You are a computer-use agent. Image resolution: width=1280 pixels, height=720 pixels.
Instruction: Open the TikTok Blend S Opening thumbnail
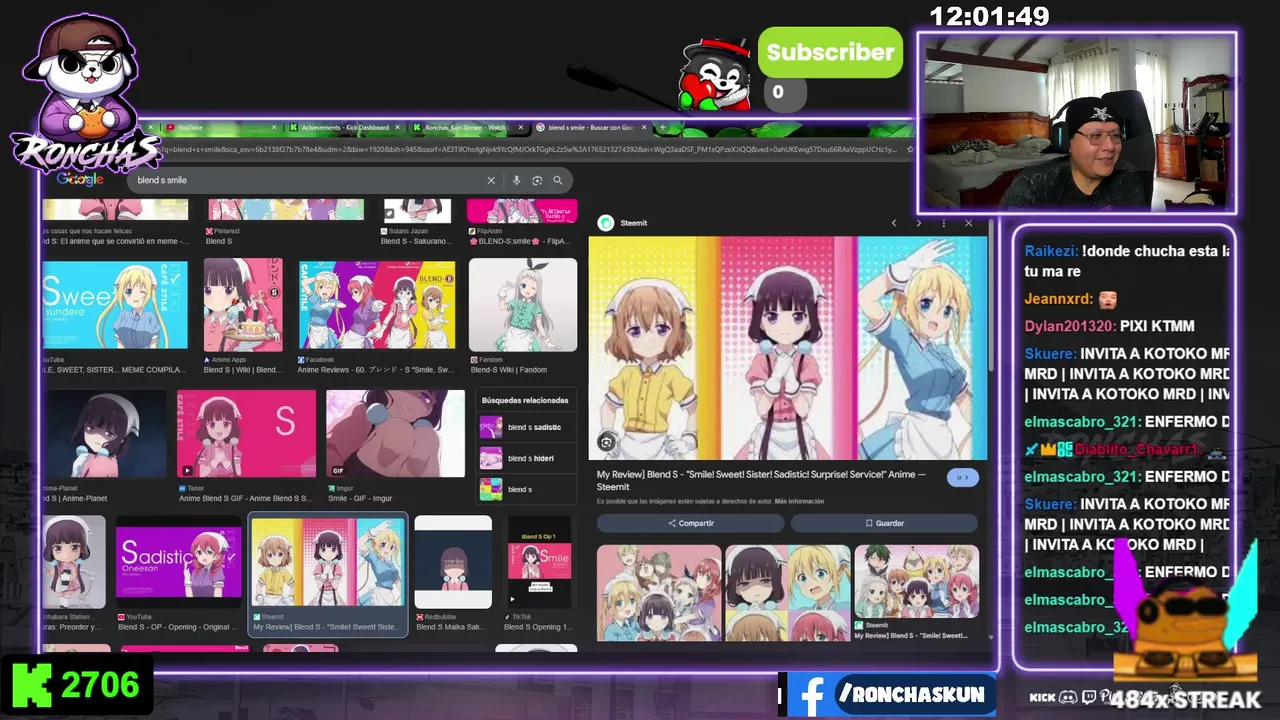tap(539, 562)
